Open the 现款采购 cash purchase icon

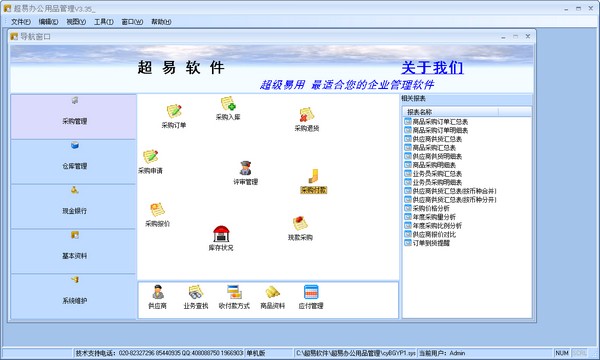coord(300,228)
